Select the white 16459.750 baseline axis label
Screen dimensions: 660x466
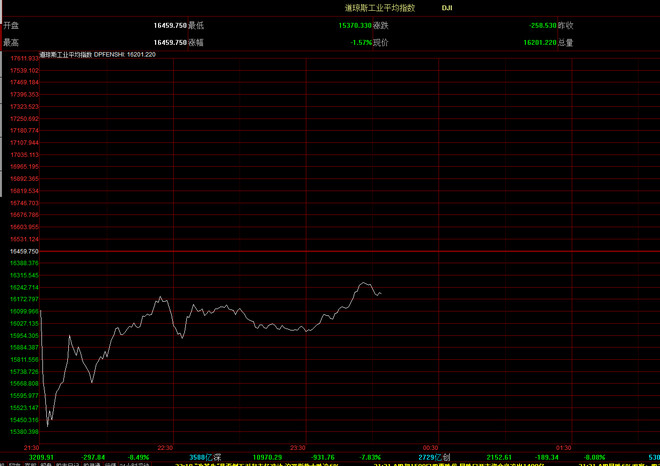pyautogui.click(x=24, y=251)
